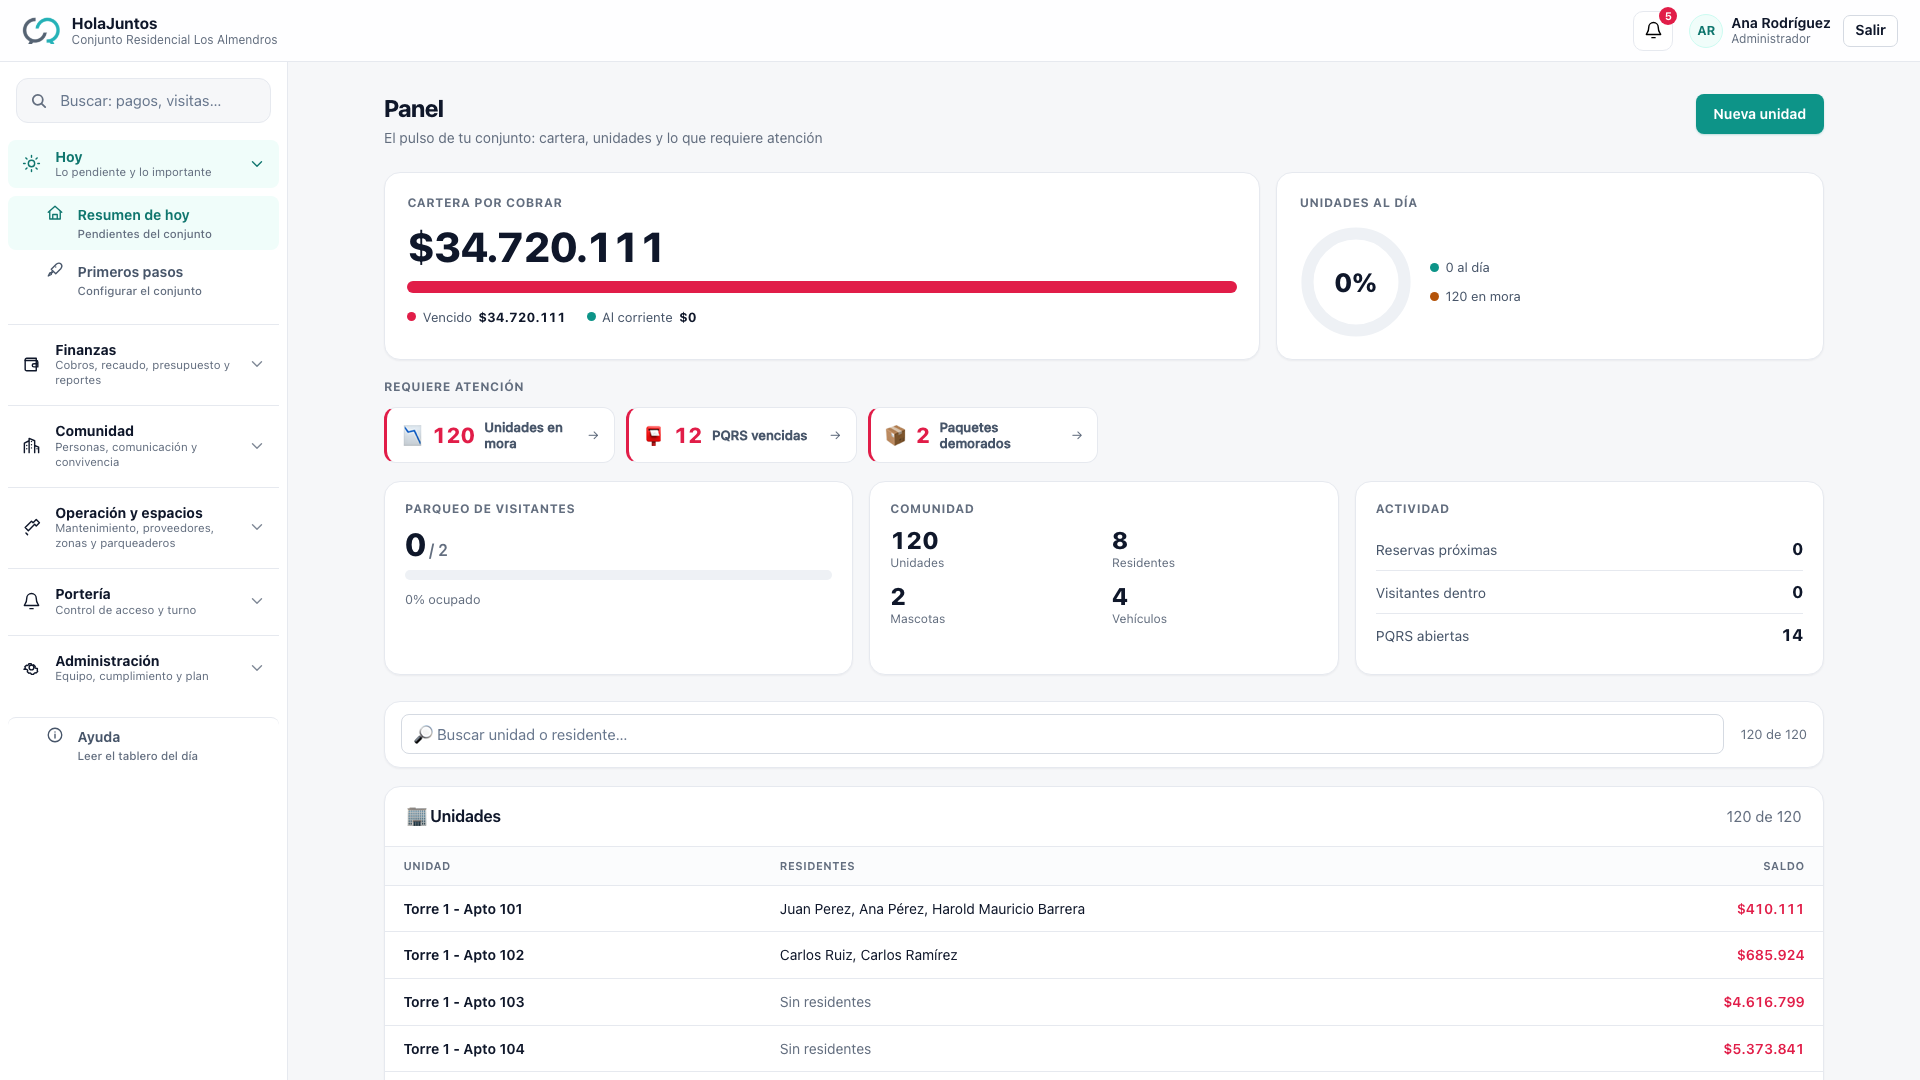Image resolution: width=1920 pixels, height=1080 pixels.
Task: Click the RESIDENTES column header
Action: tap(817, 866)
